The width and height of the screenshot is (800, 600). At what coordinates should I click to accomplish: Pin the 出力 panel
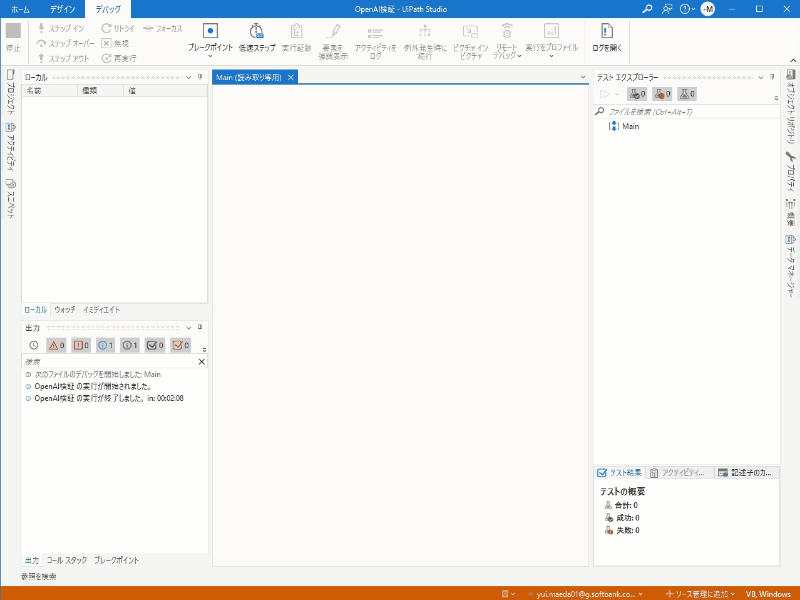pyautogui.click(x=200, y=327)
